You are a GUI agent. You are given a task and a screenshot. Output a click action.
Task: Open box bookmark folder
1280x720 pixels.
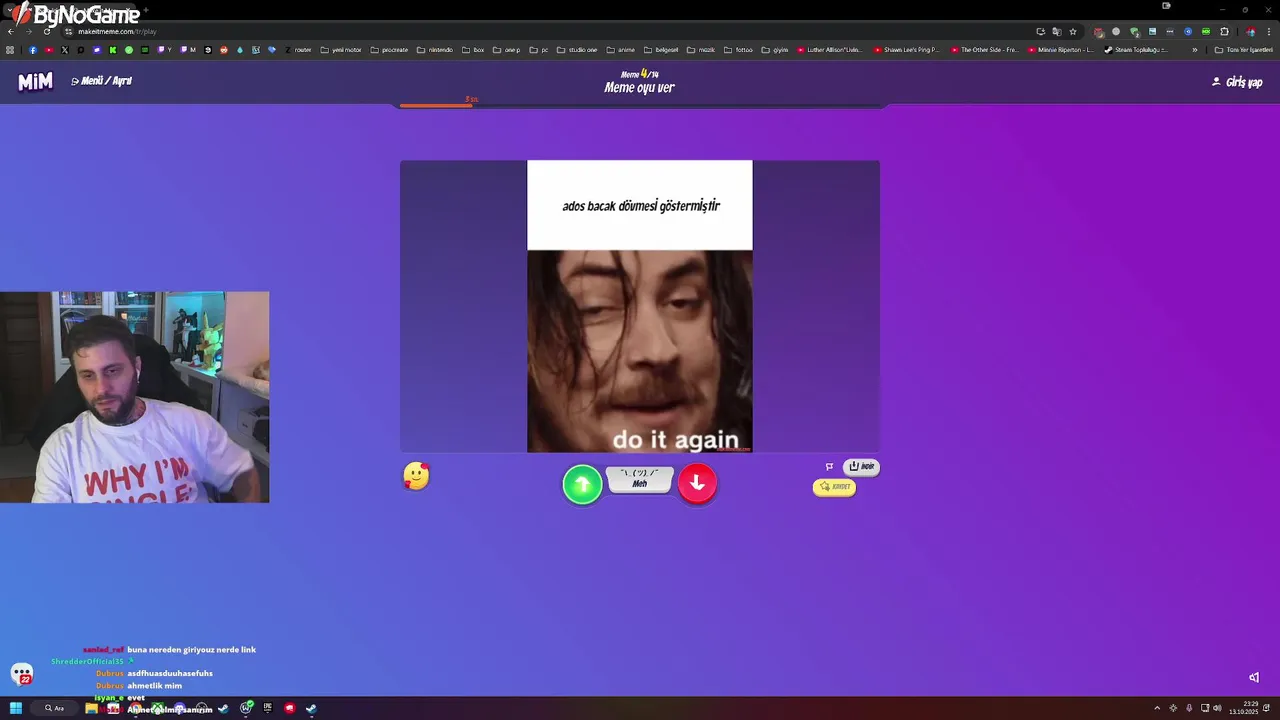(x=473, y=50)
